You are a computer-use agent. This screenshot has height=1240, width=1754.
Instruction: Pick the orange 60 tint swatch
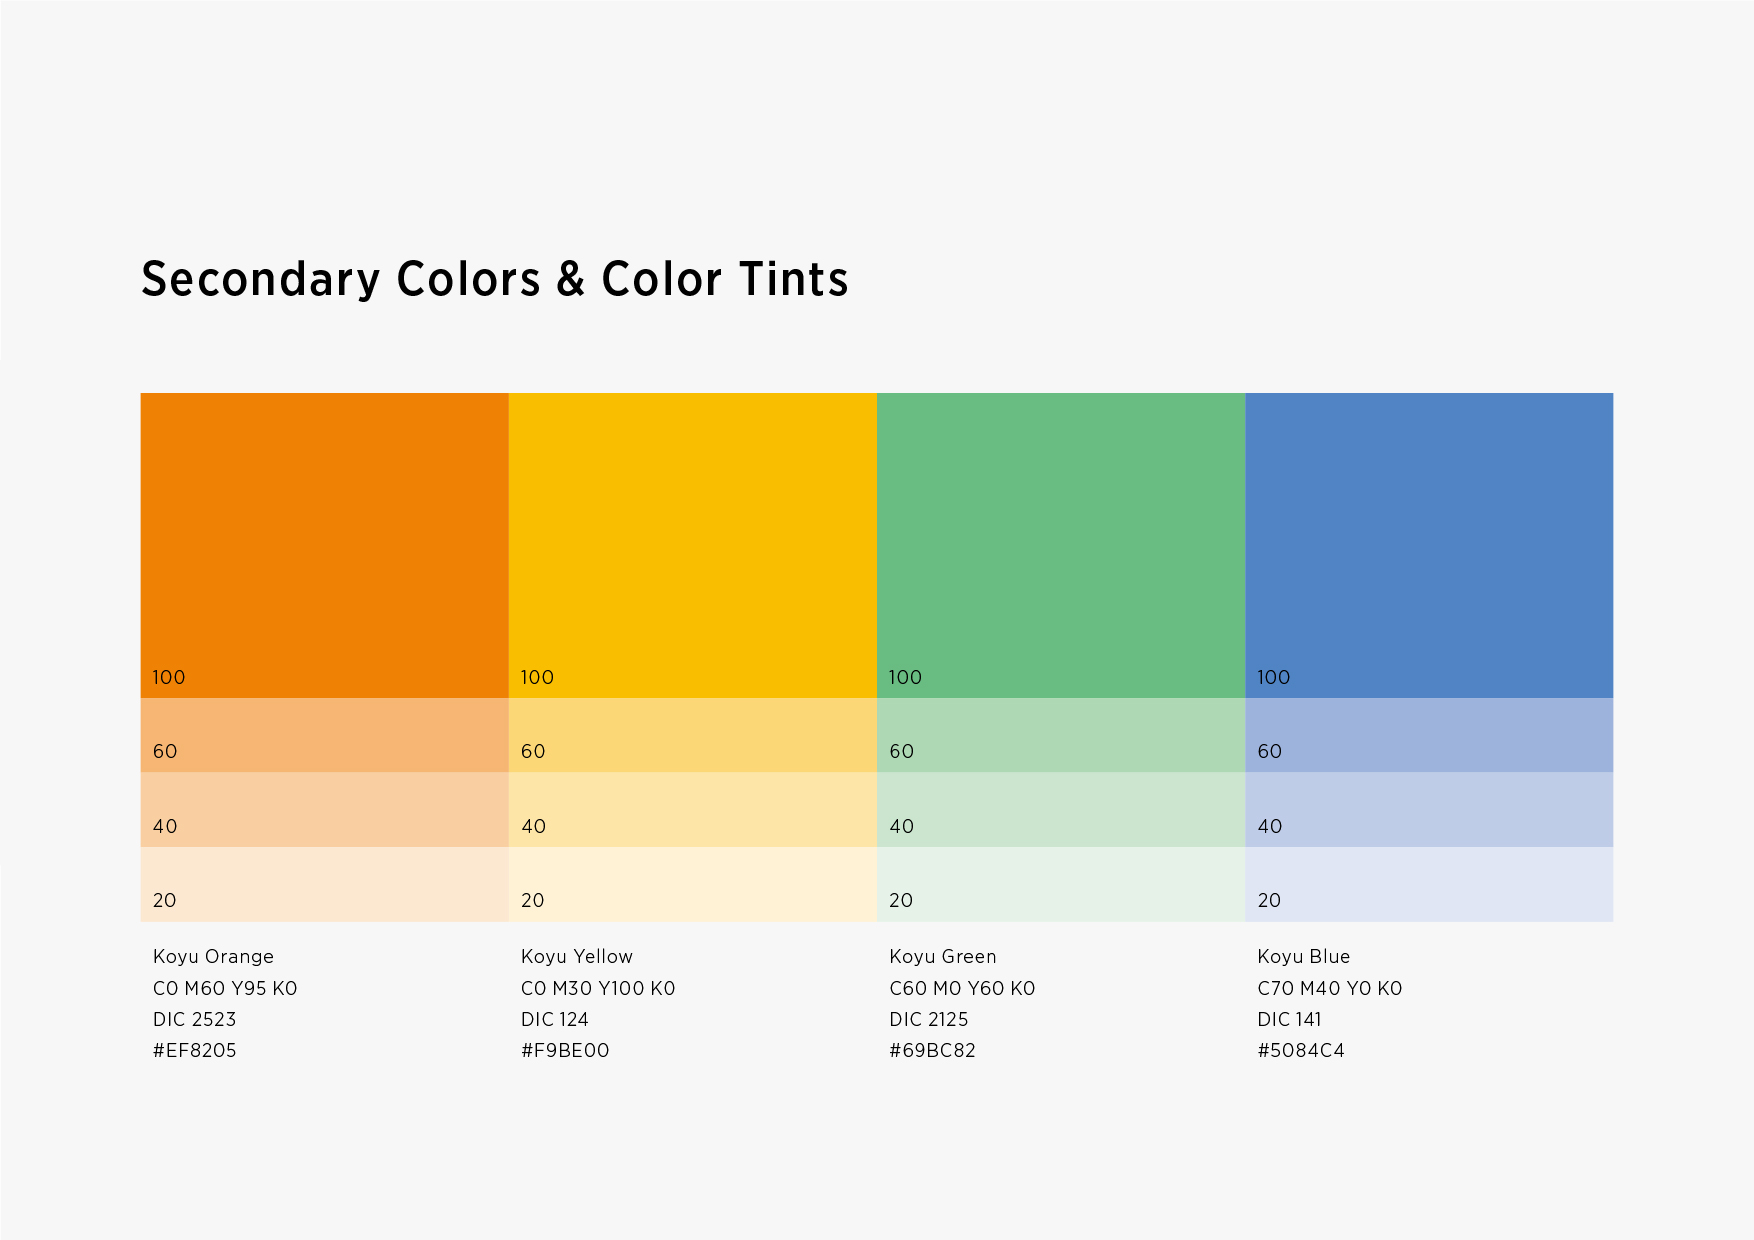pyautogui.click(x=324, y=735)
